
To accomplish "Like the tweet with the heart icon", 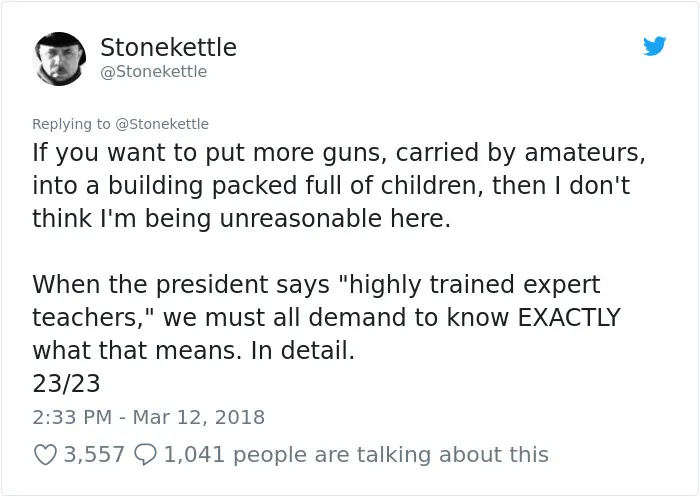I will [45, 455].
